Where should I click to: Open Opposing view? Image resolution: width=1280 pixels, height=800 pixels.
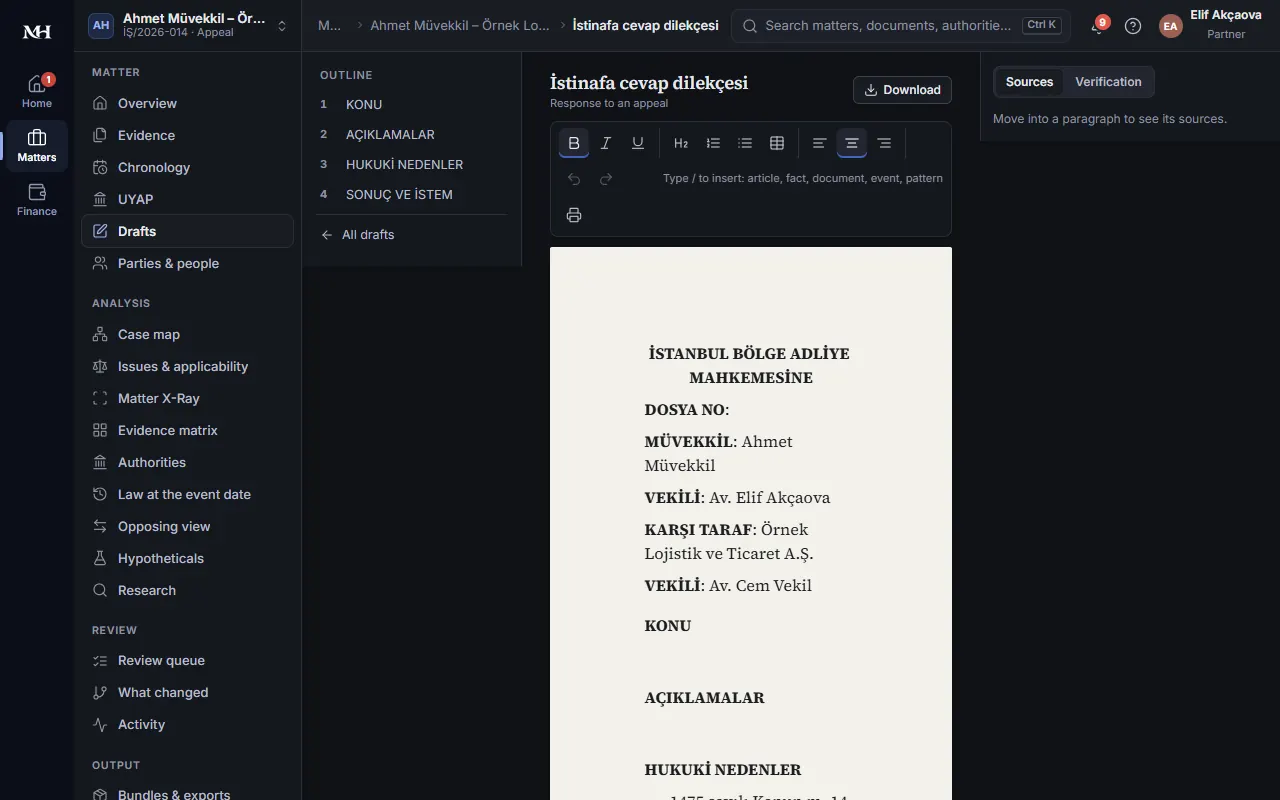pyautogui.click(x=187, y=526)
